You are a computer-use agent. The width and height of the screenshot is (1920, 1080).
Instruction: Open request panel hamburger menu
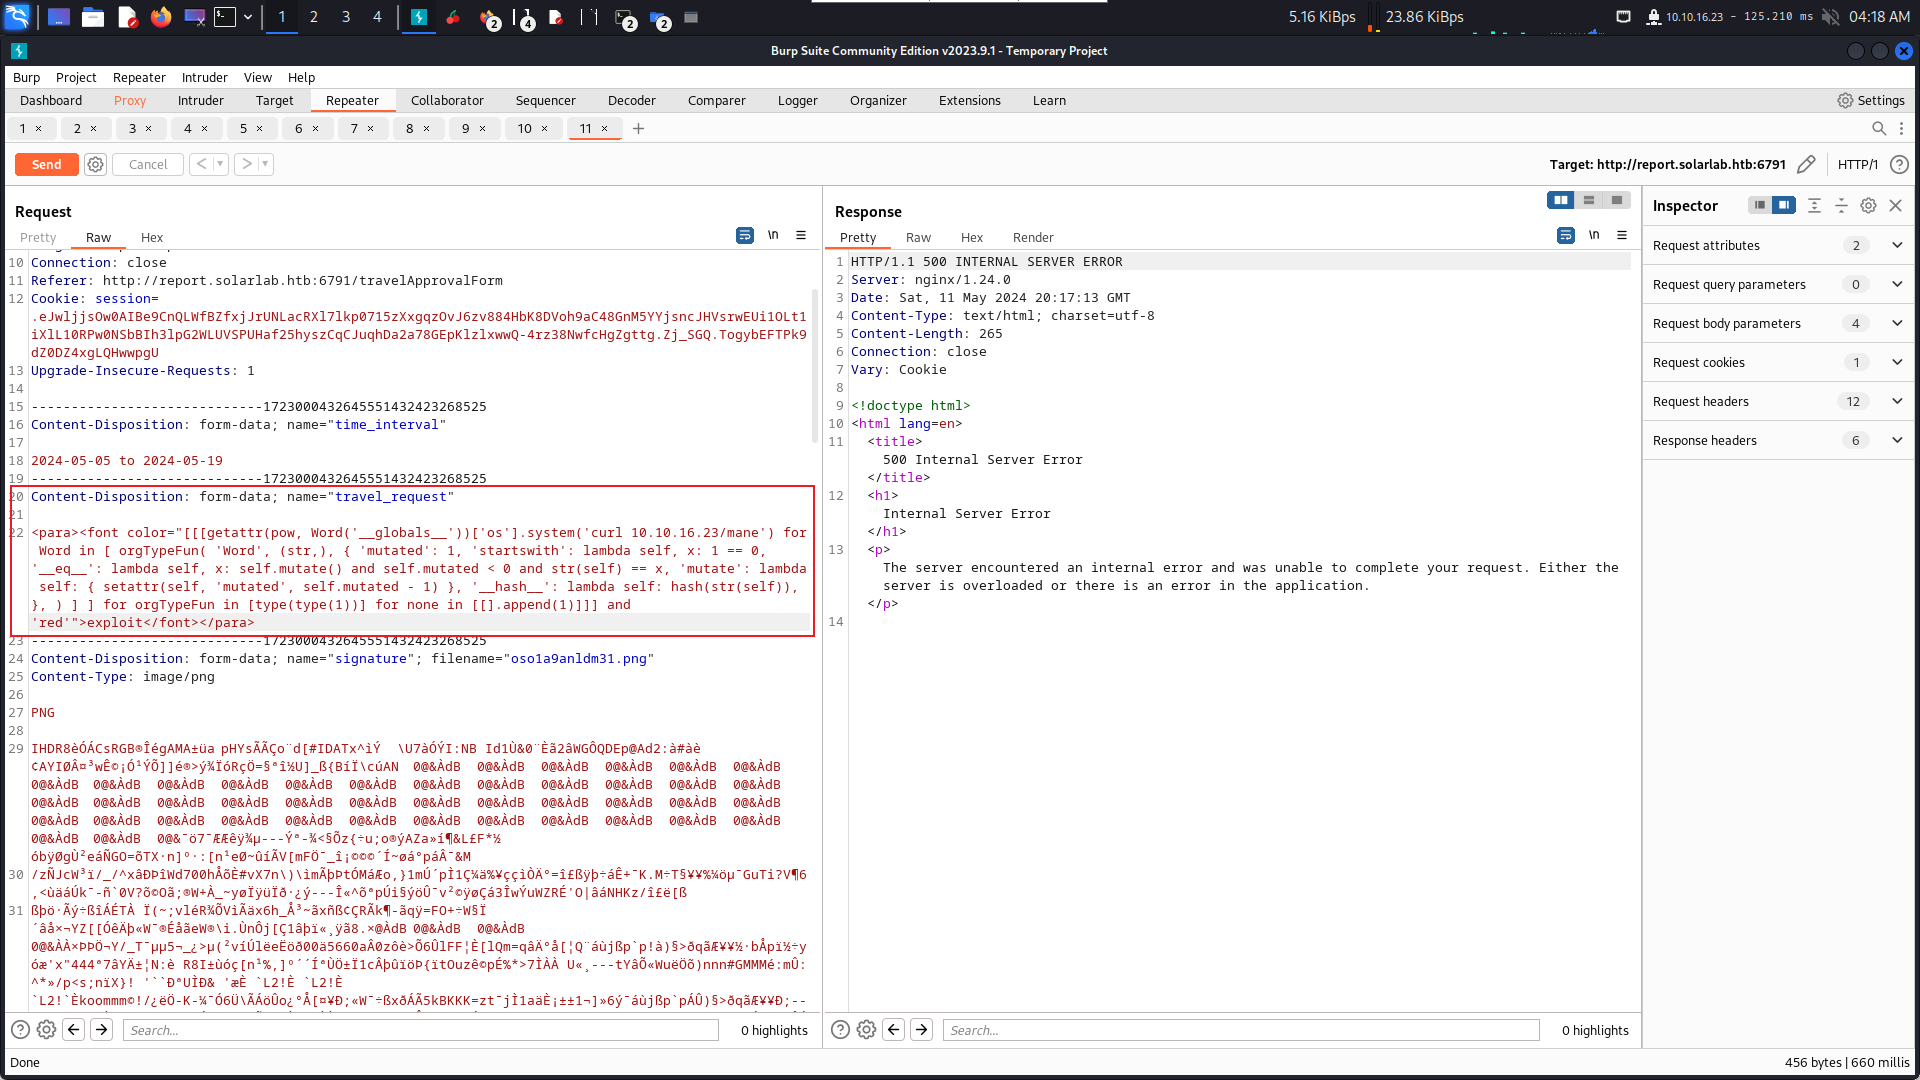(x=801, y=235)
